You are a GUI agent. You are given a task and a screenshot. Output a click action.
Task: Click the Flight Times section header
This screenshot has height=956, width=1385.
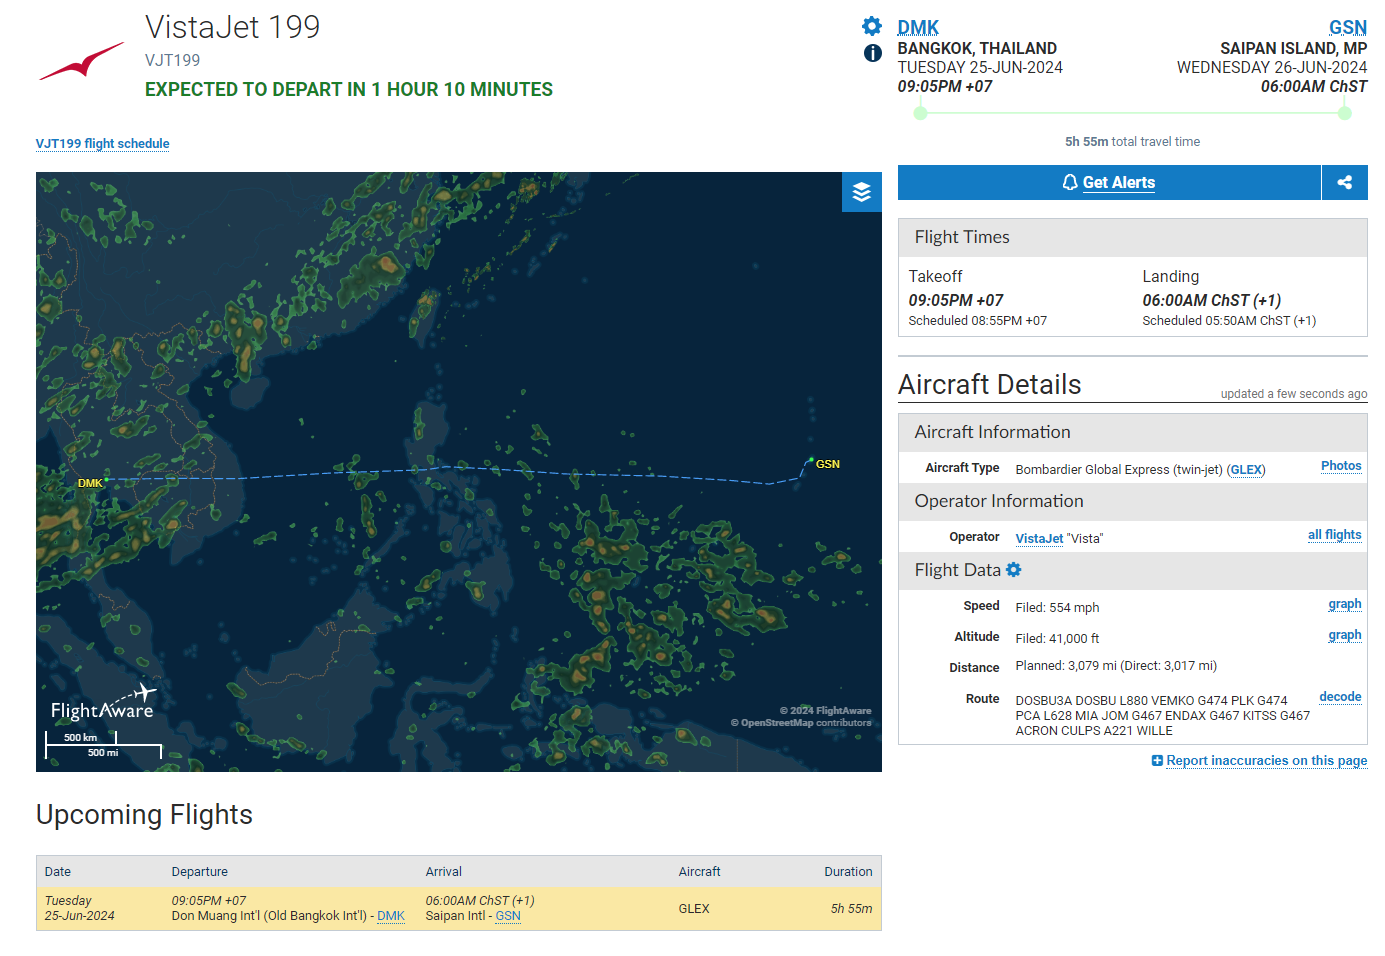(1133, 237)
